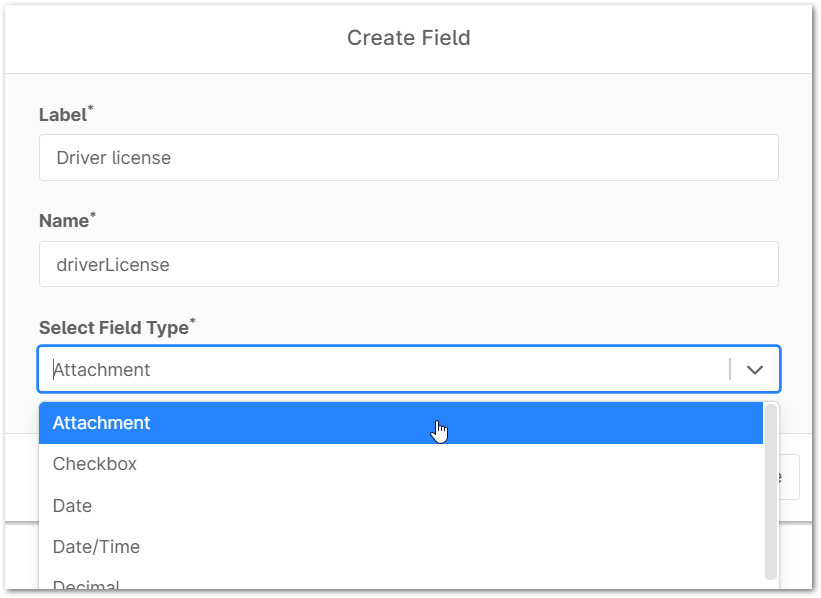Click the asterisk next to Select Field Type

tap(193, 322)
